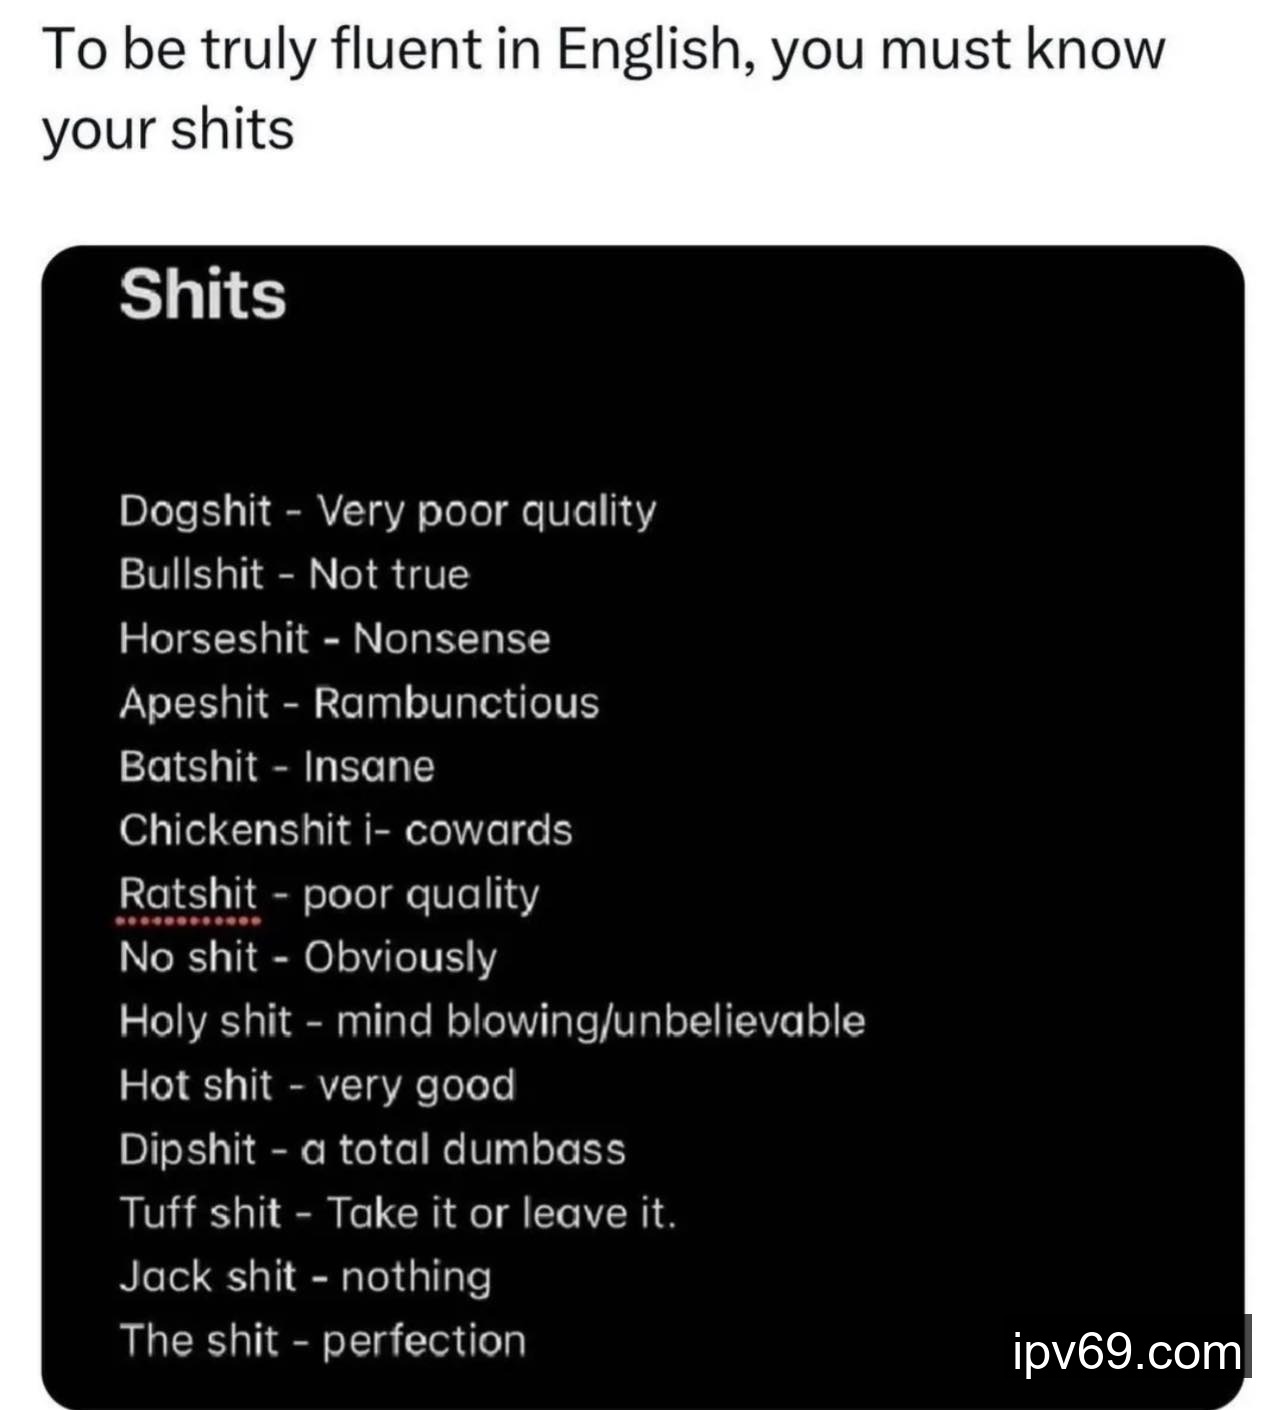Screen dimensions: 1284x1410
Task: Click the "Chickenshit i- cowards" line
Action: pyautogui.click(x=345, y=831)
